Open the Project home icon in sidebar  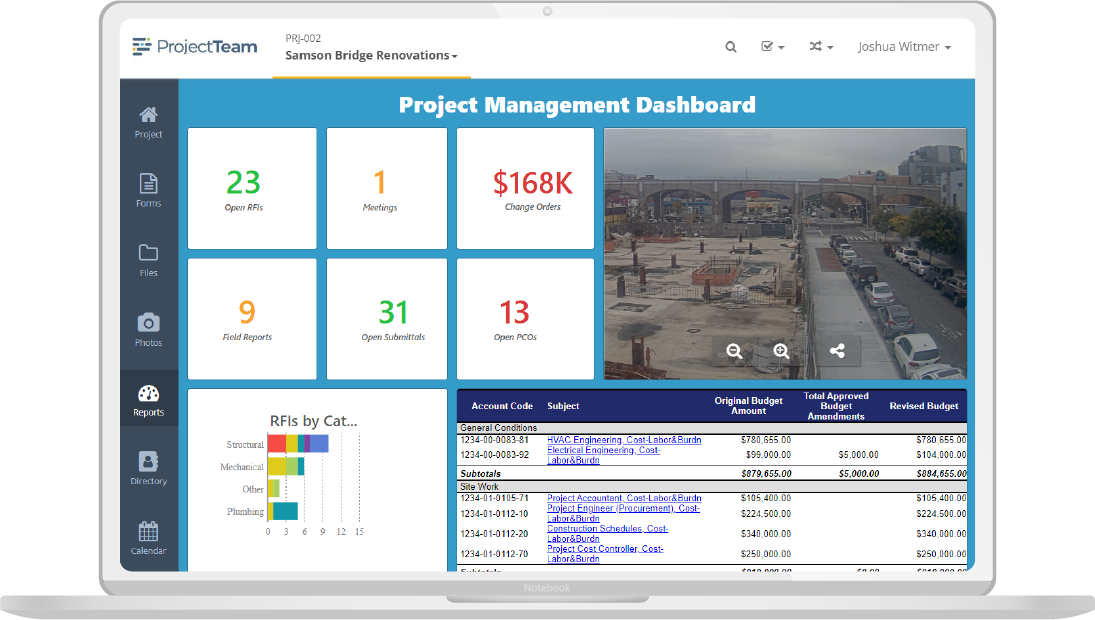[x=148, y=115]
